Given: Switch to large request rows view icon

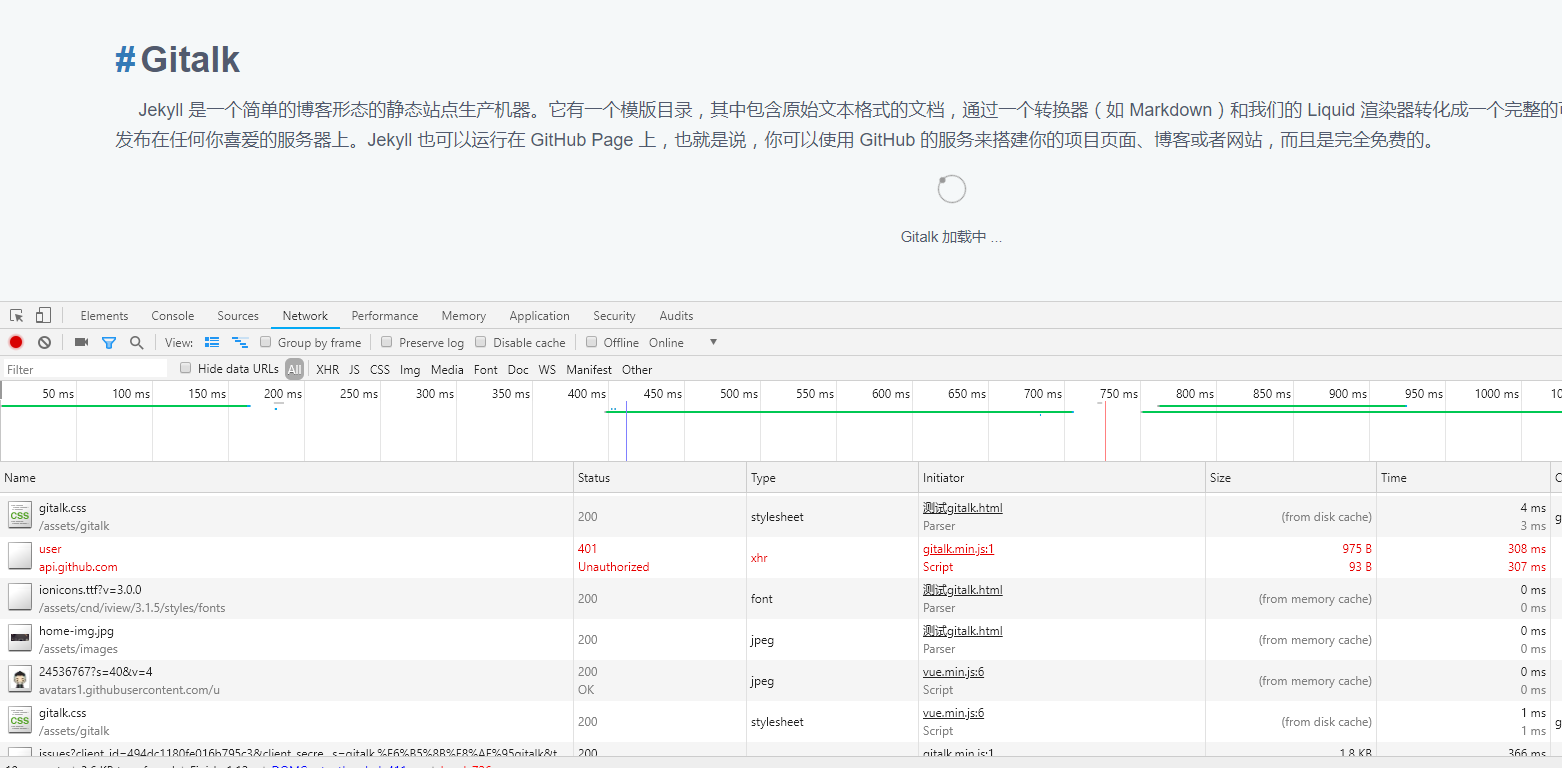Looking at the screenshot, I should coord(212,342).
